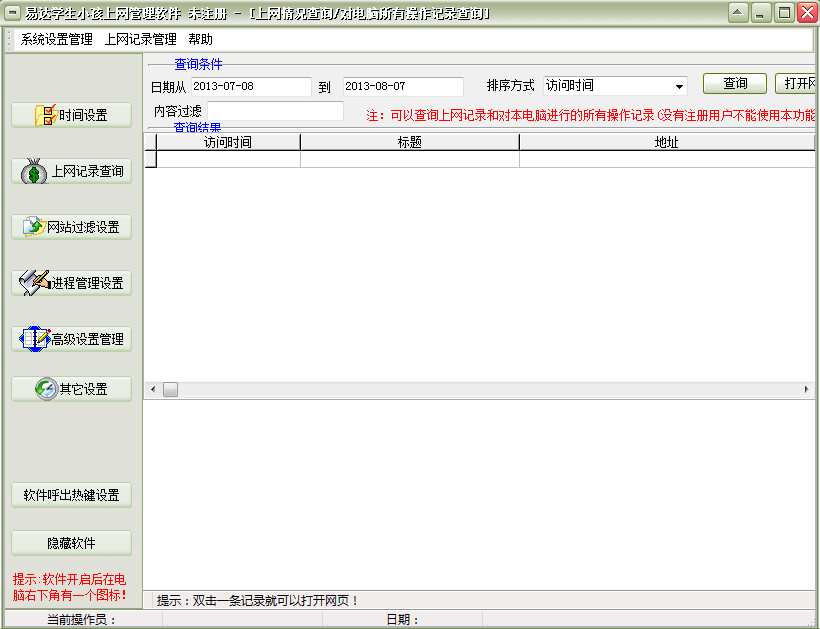The width and height of the screenshot is (820, 629).
Task: Open 高级设置管理 panel
Action: (x=70, y=338)
